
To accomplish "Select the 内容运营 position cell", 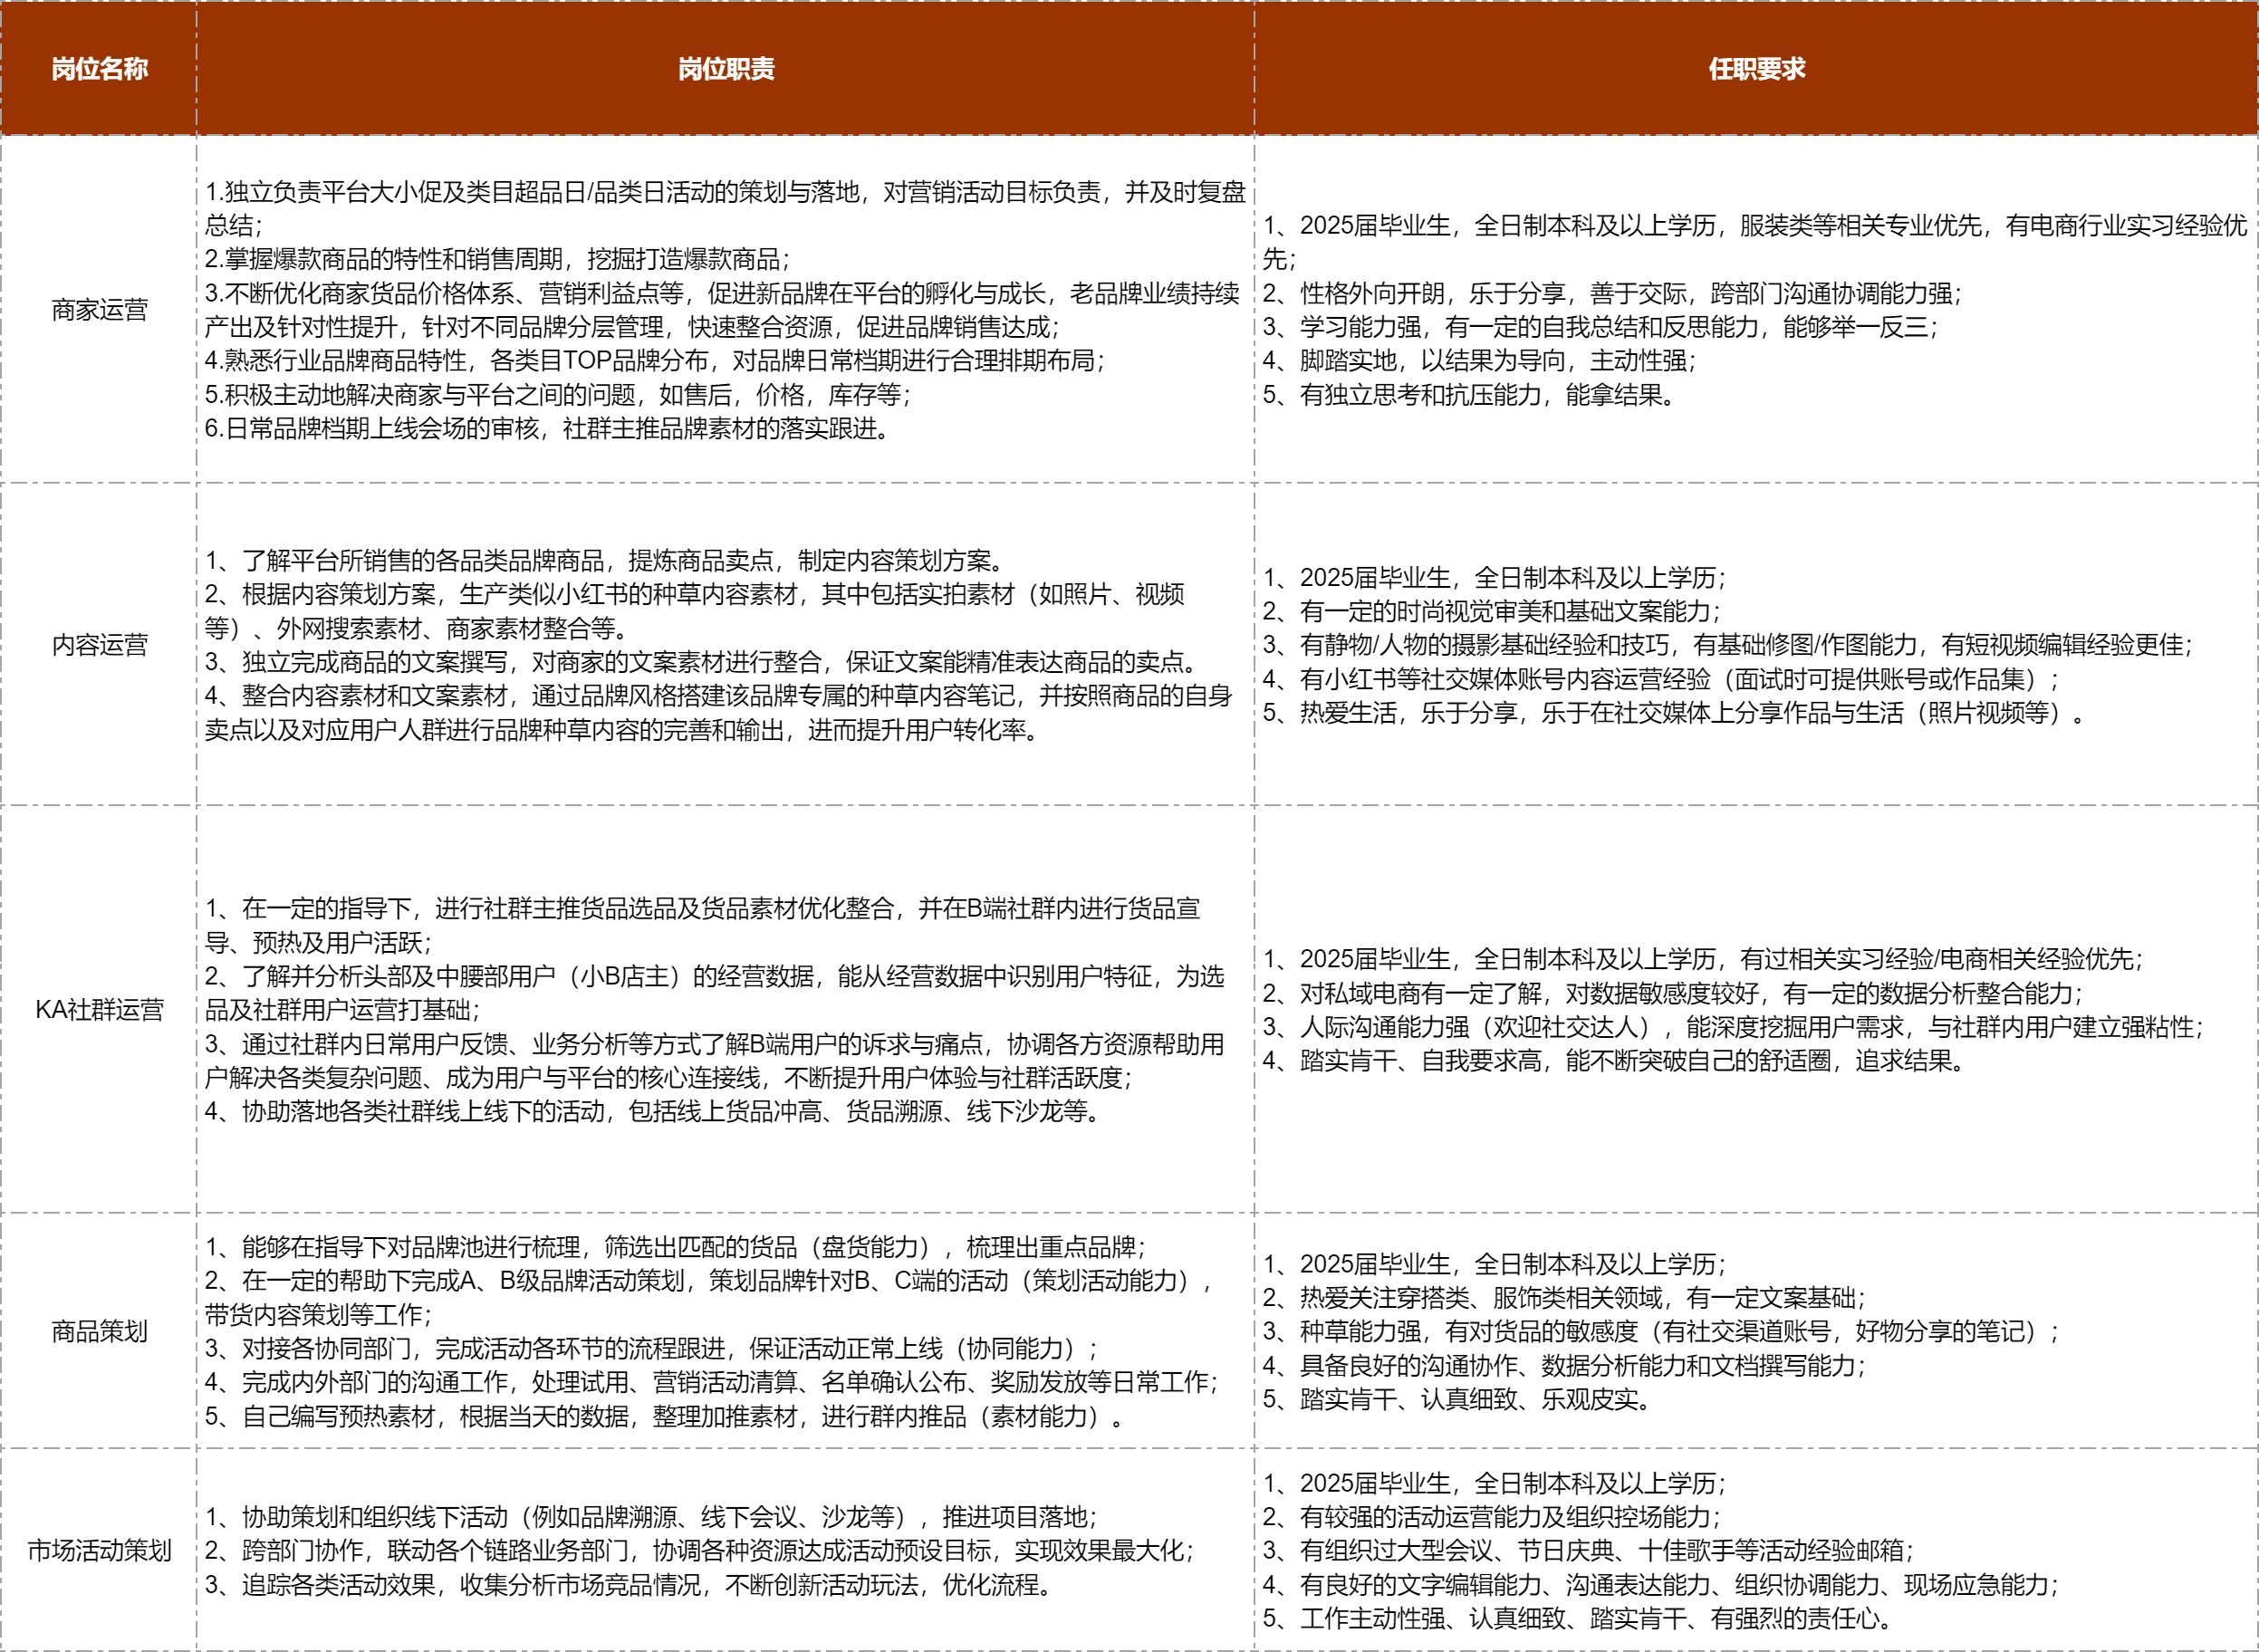I will pyautogui.click(x=99, y=645).
